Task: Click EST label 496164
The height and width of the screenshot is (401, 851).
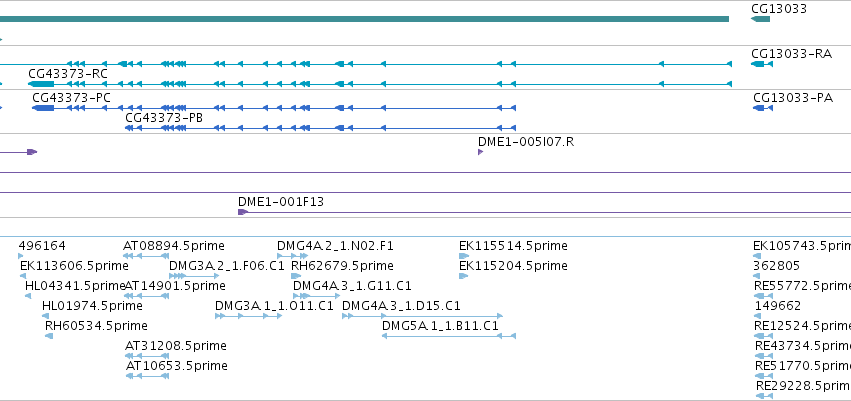Action: coord(42,246)
